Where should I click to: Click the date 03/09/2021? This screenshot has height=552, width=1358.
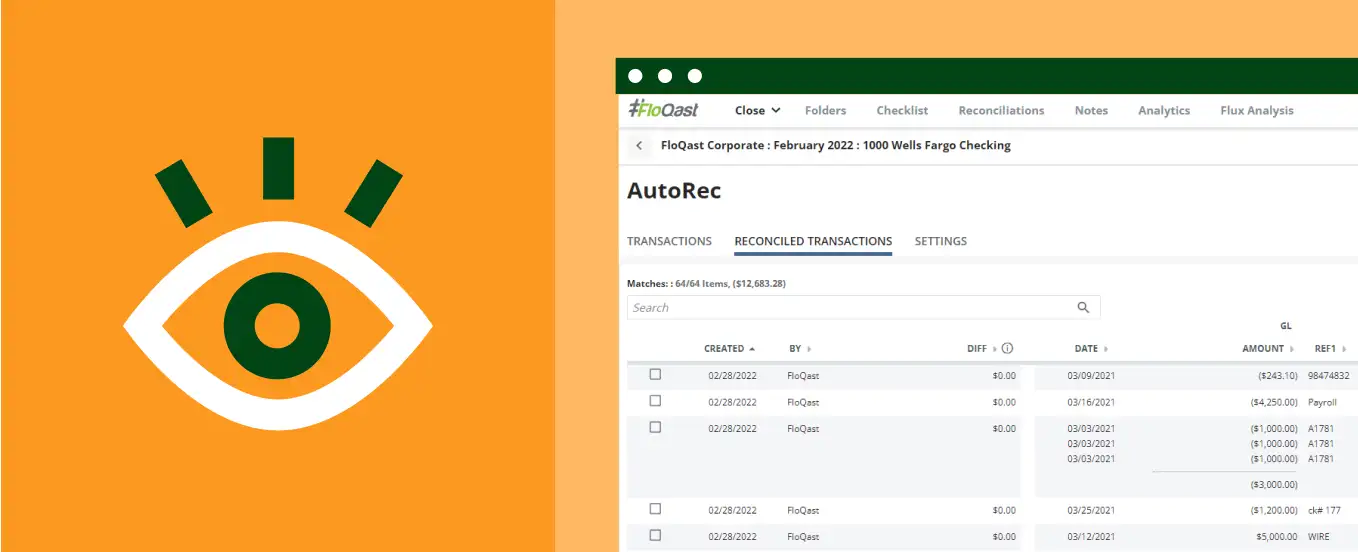coord(1091,376)
